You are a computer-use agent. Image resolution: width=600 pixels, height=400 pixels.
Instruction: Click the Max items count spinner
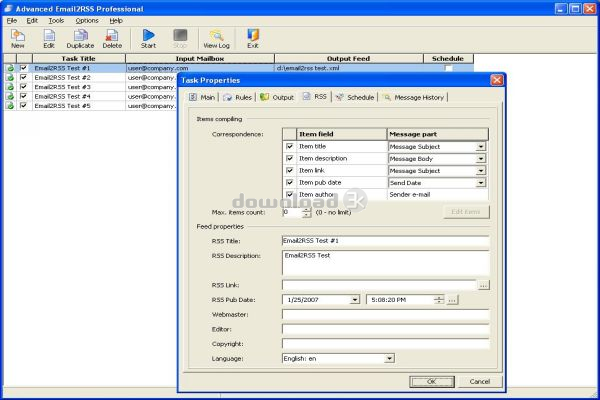(x=307, y=212)
